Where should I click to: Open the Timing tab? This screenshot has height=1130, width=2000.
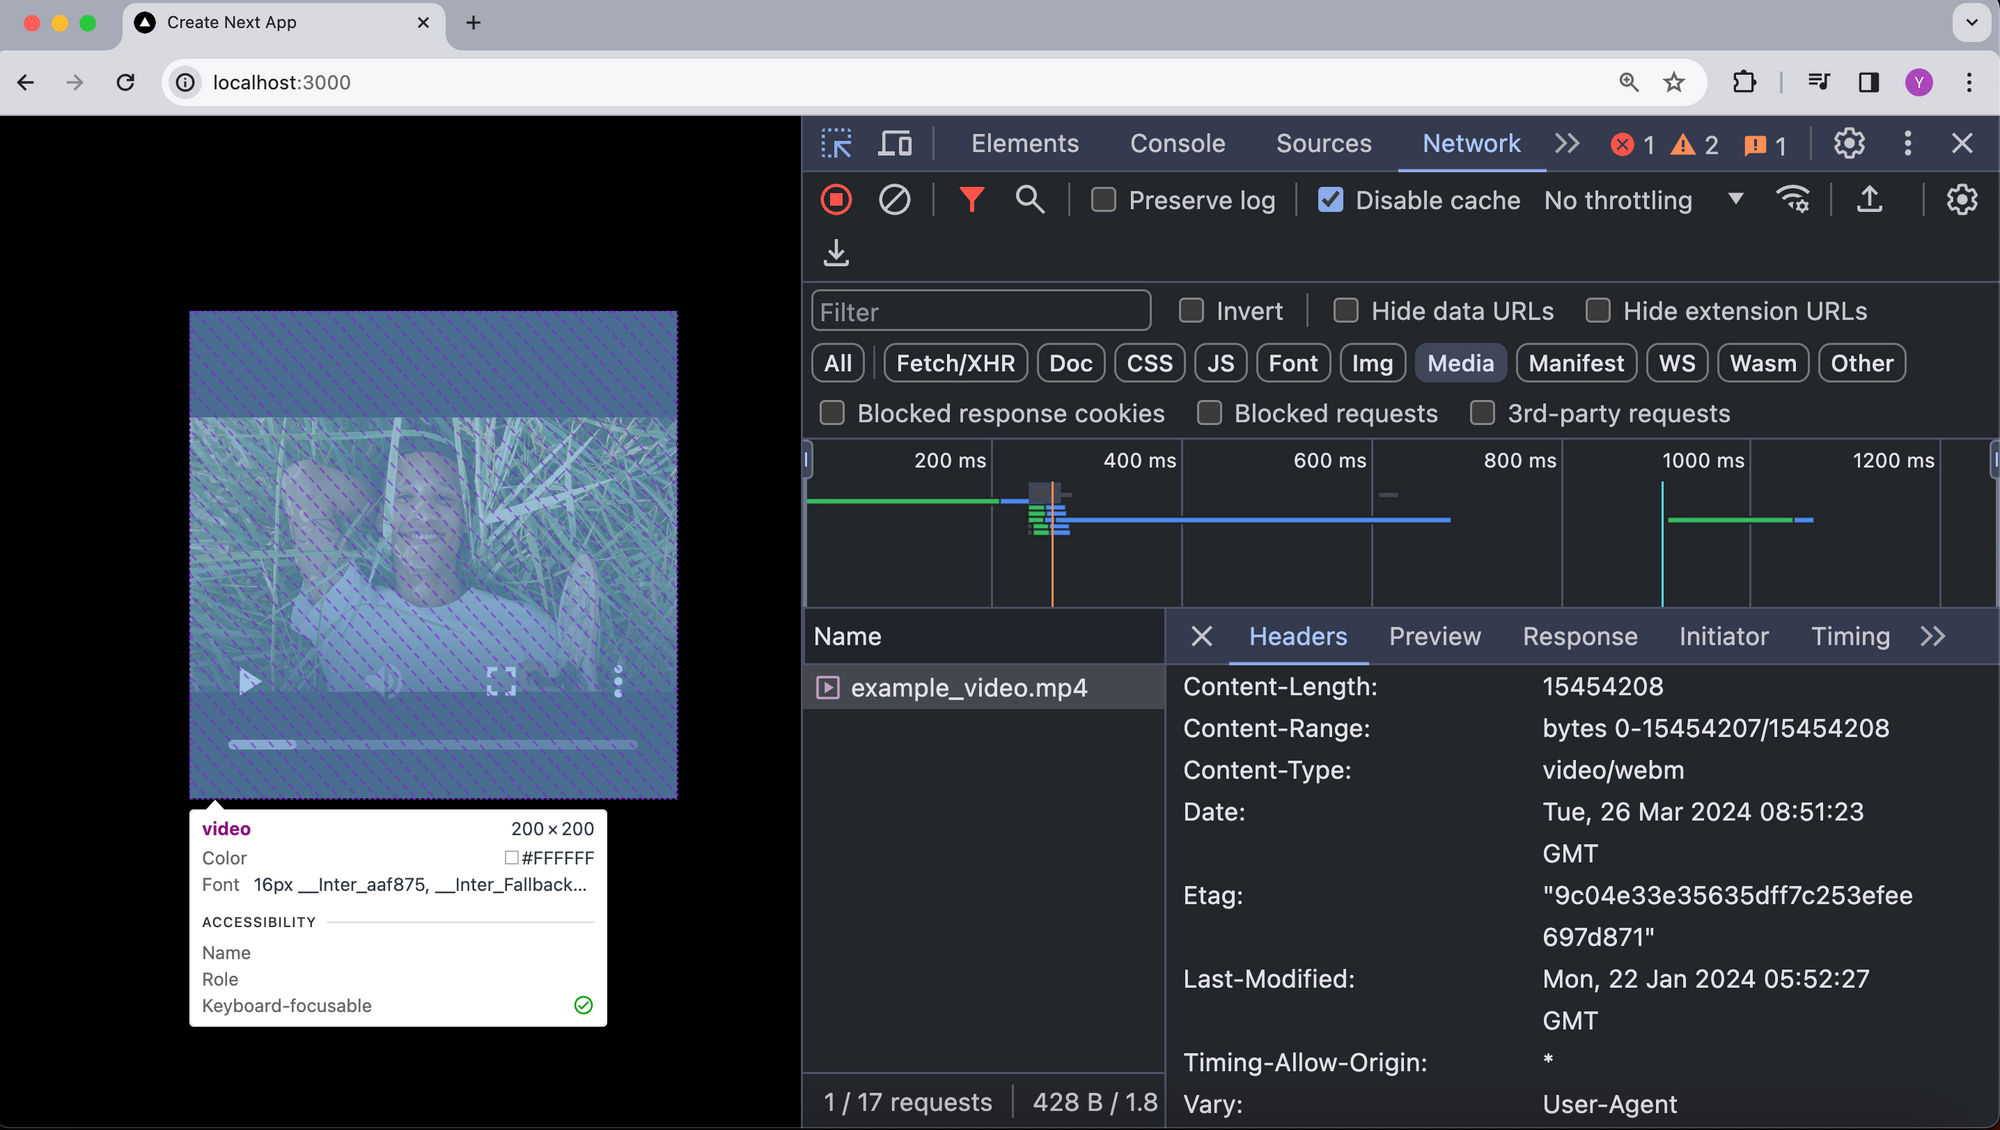point(1850,637)
